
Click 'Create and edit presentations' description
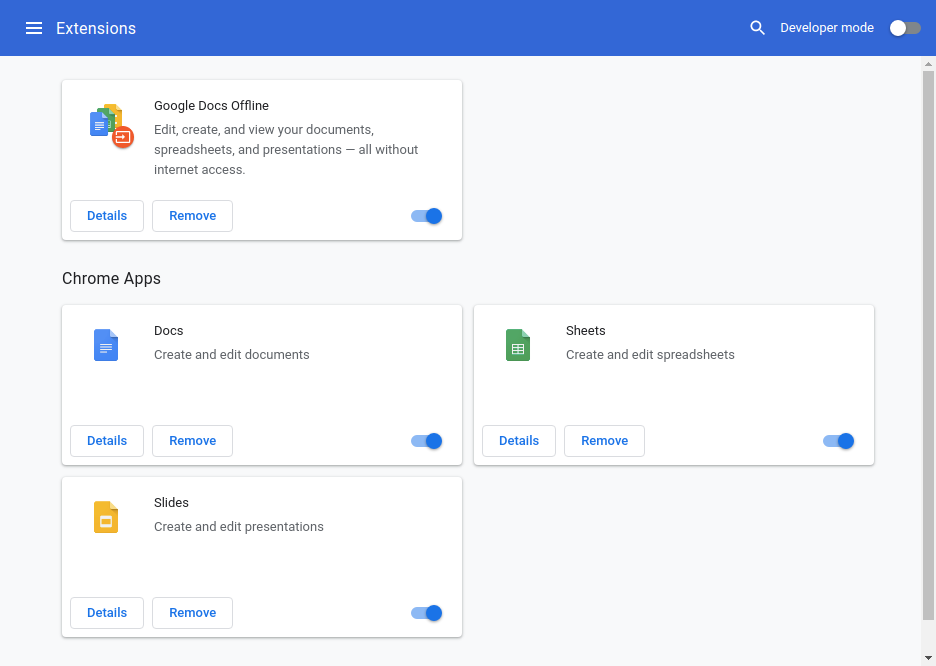pos(239,526)
